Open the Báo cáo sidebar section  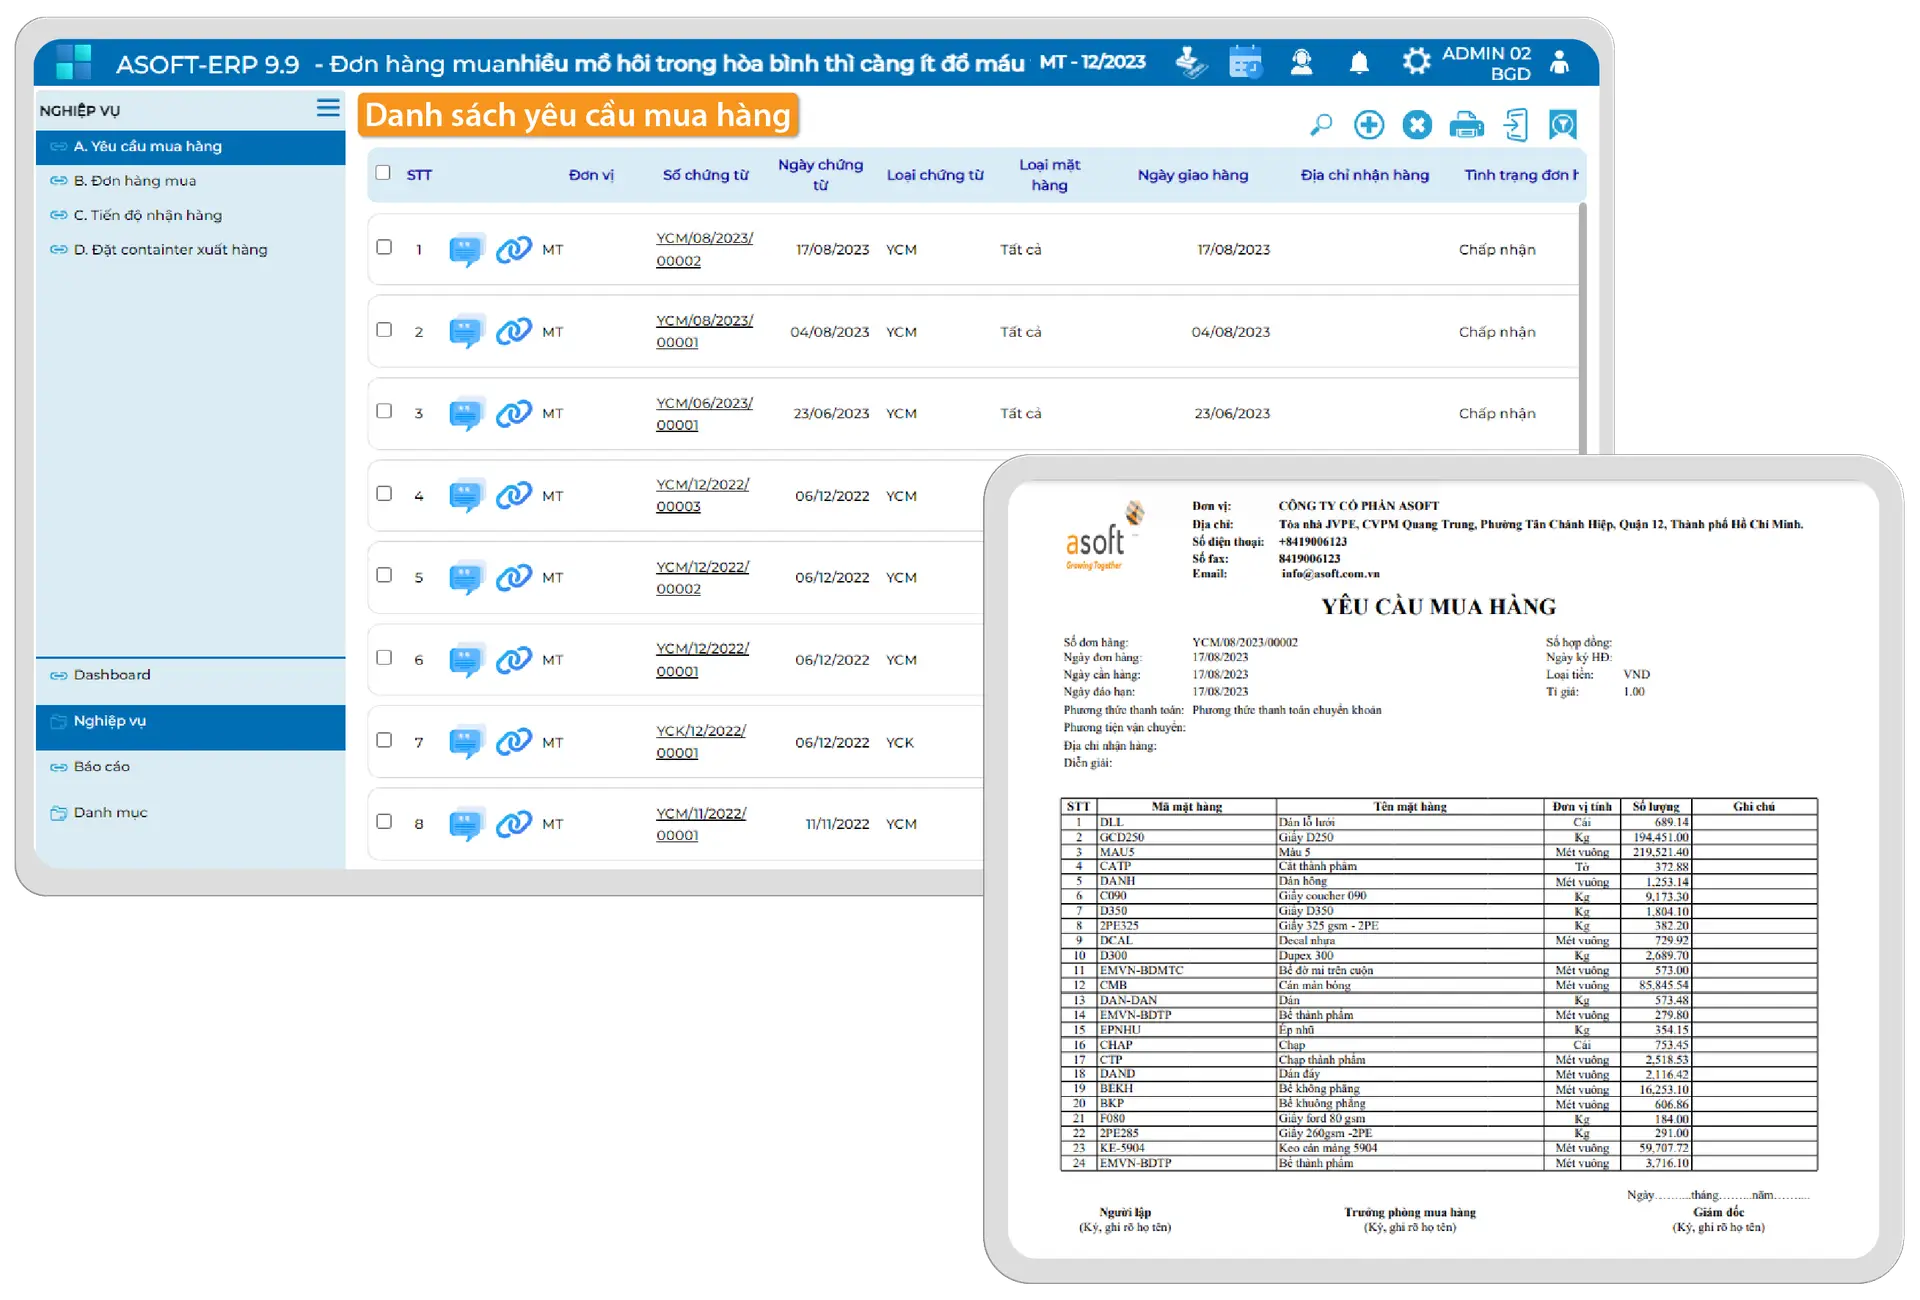click(101, 767)
